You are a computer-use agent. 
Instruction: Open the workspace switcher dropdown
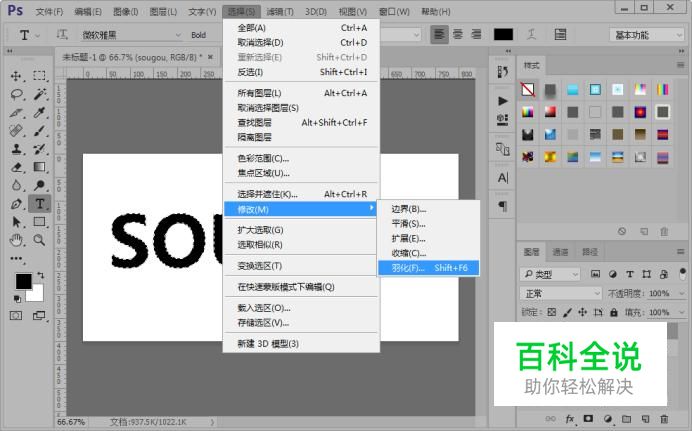point(647,35)
